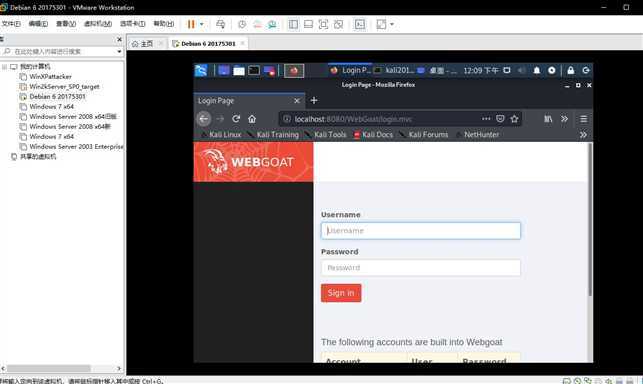The height and width of the screenshot is (384, 643).
Task: Open a new Firefox tab with plus
Action: point(314,101)
